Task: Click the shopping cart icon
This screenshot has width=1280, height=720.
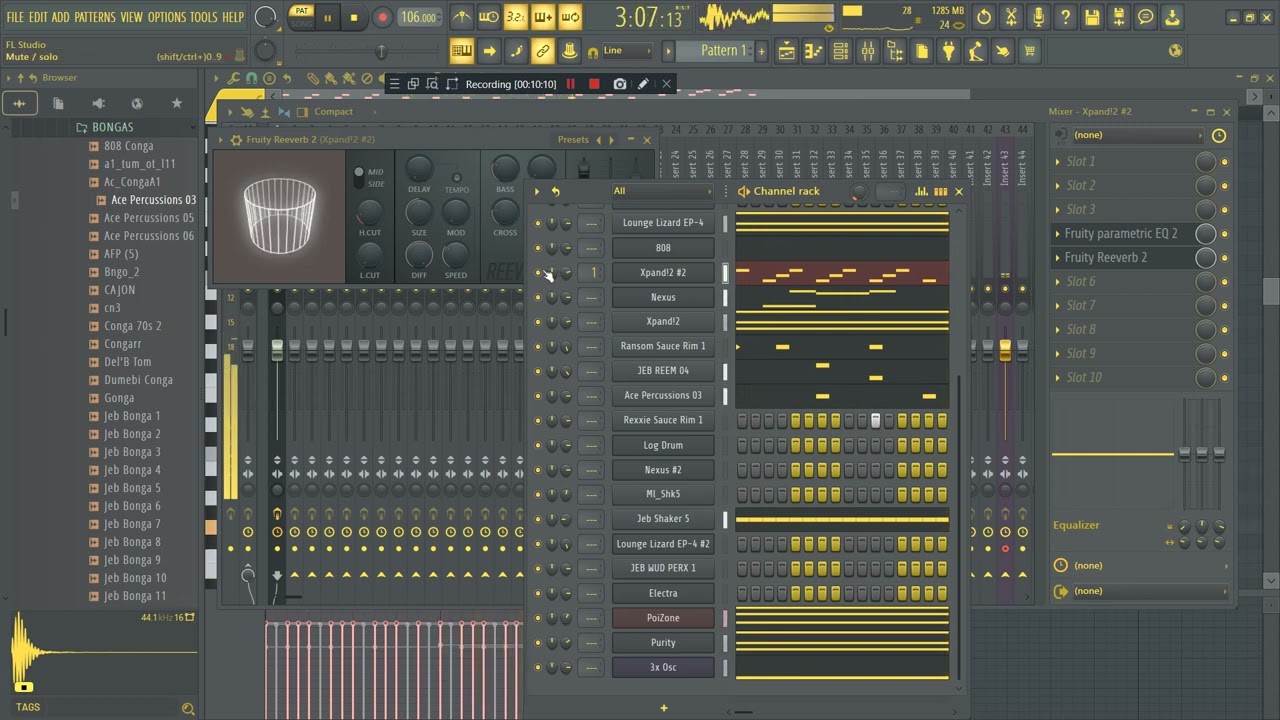Action: 1029,51
